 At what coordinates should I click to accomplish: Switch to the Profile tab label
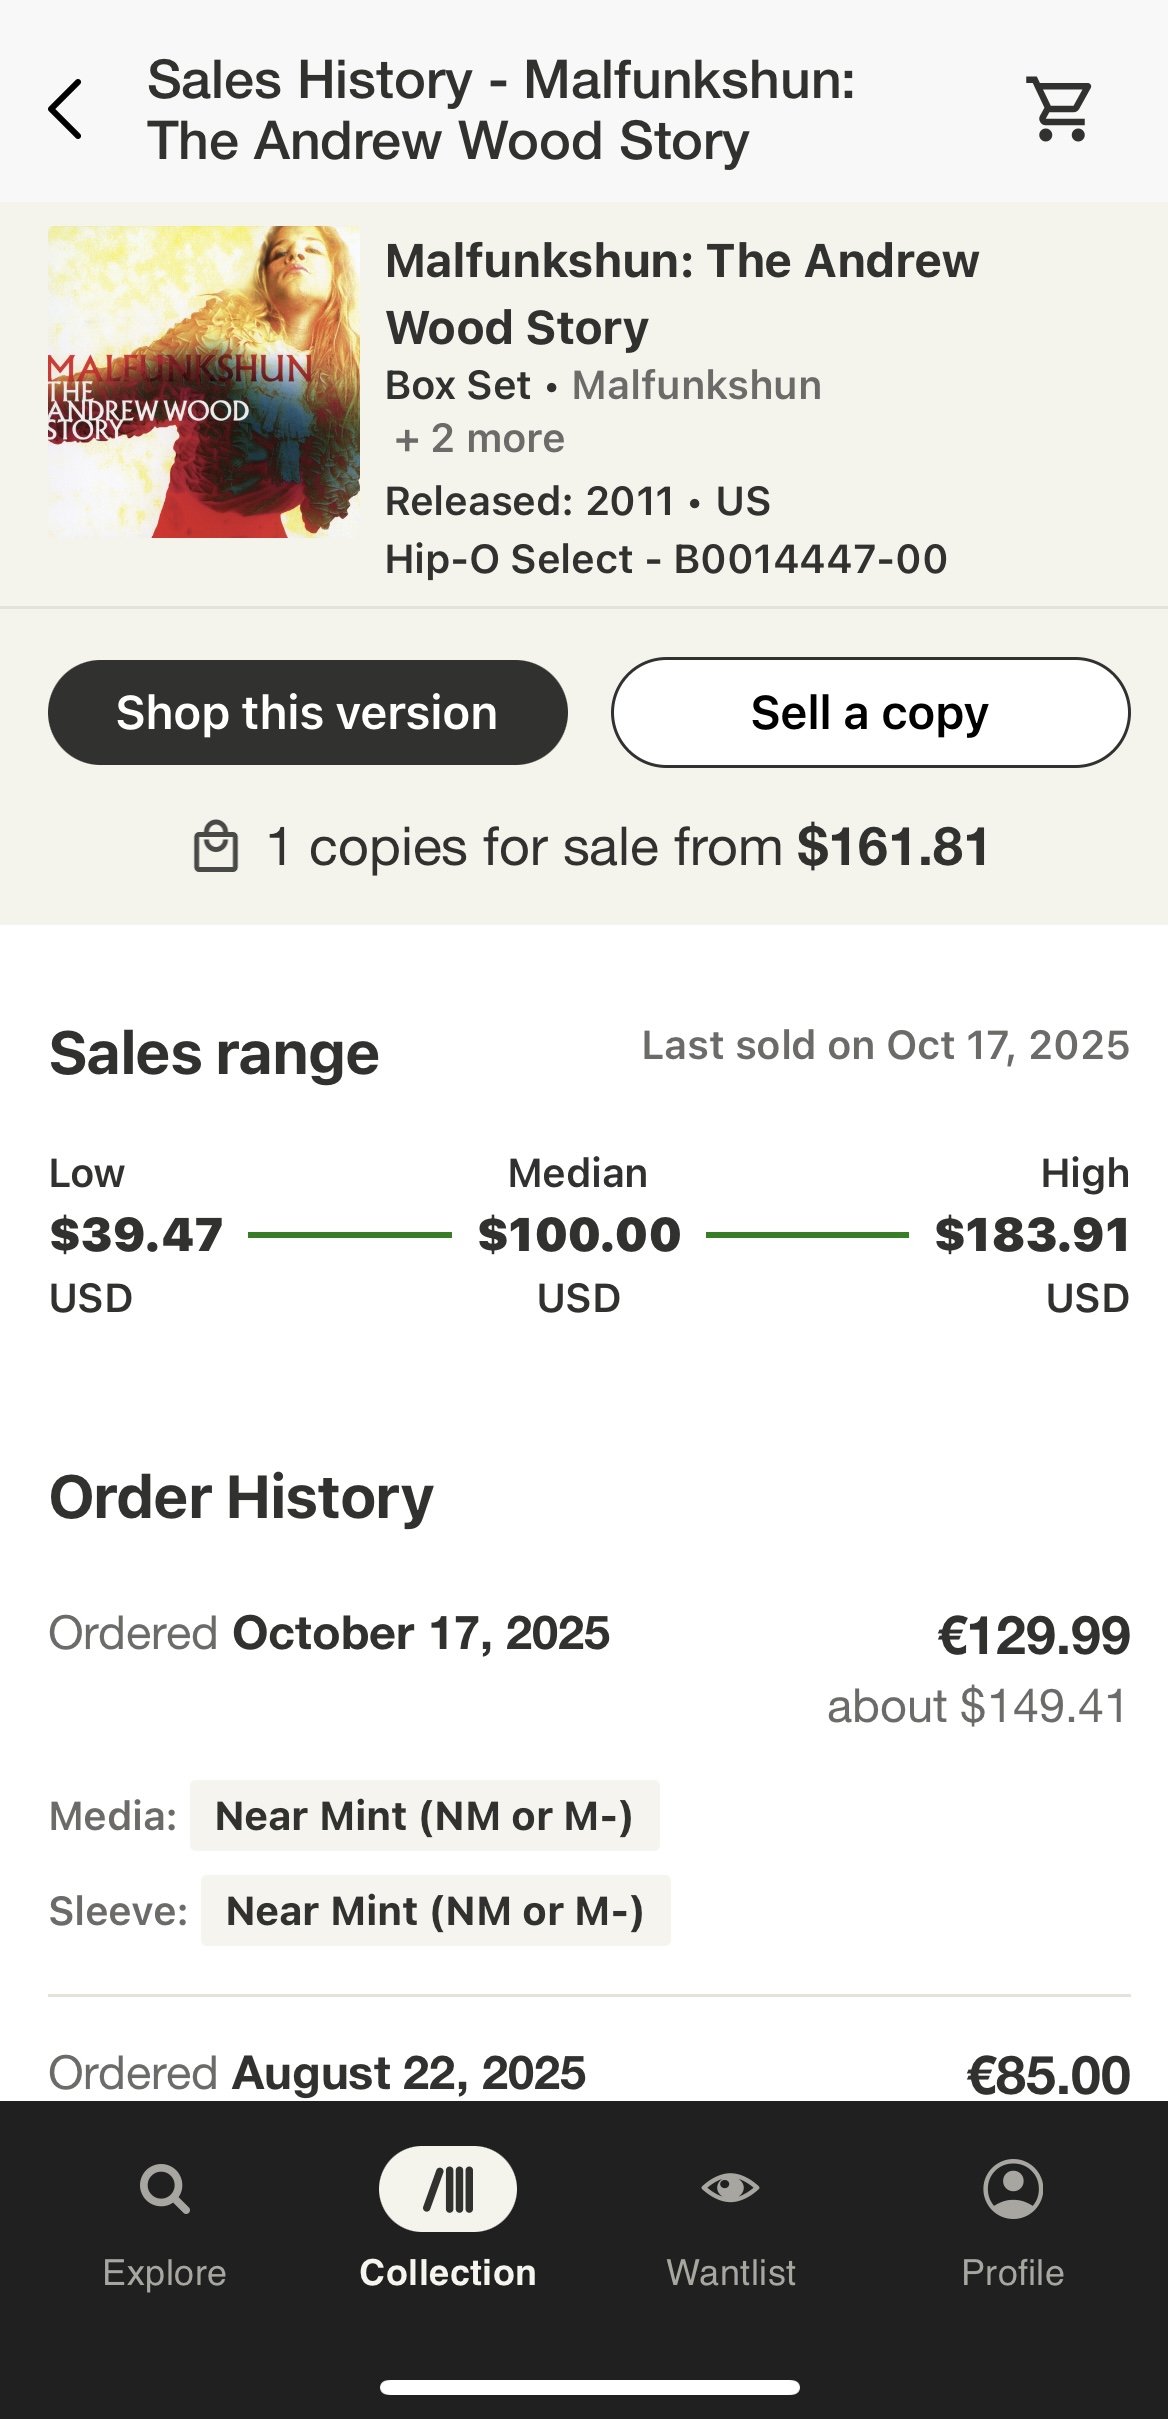point(1013,2273)
